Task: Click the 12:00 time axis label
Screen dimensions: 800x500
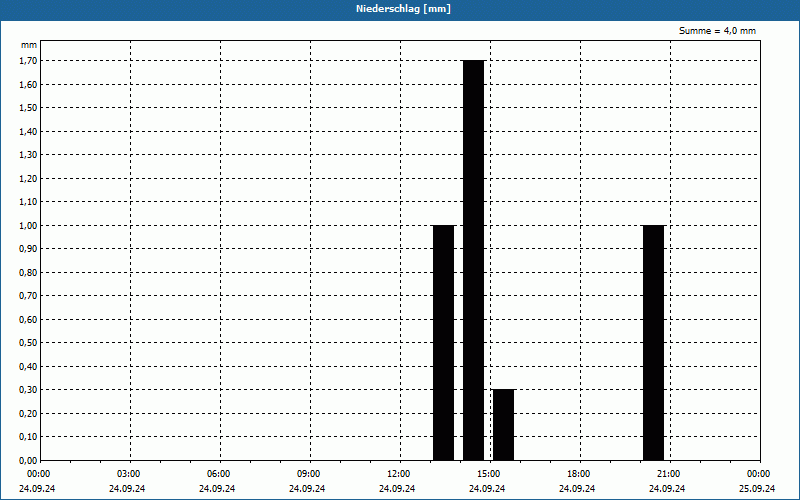Action: [x=397, y=474]
